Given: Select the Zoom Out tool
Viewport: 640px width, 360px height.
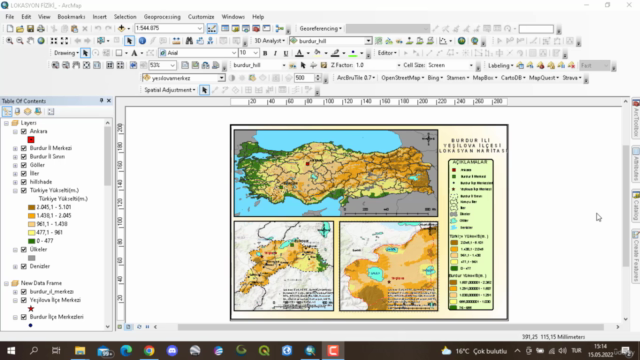Looking at the screenshot, I should click(20, 41).
